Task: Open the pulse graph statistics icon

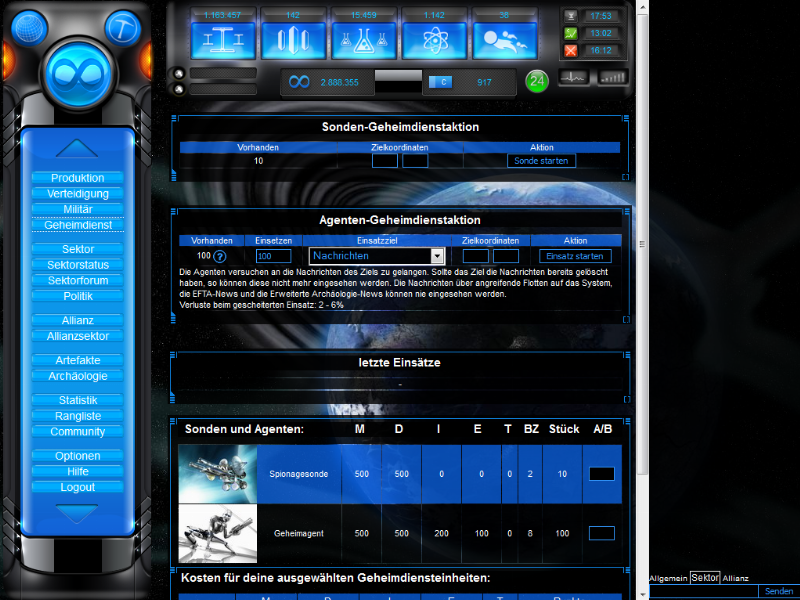Action: pyautogui.click(x=572, y=76)
